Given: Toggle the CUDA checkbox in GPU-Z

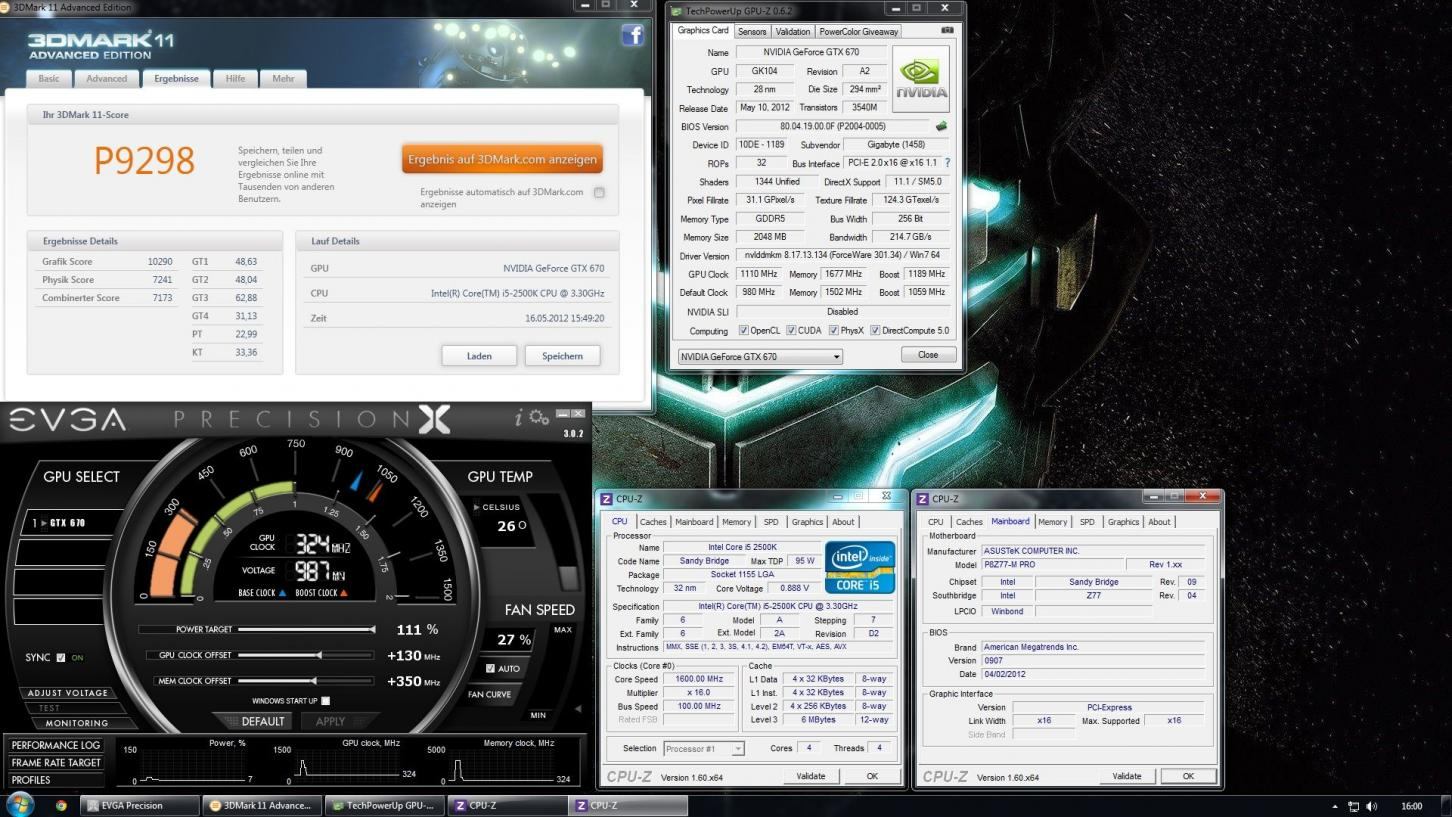Looking at the screenshot, I should (791, 330).
